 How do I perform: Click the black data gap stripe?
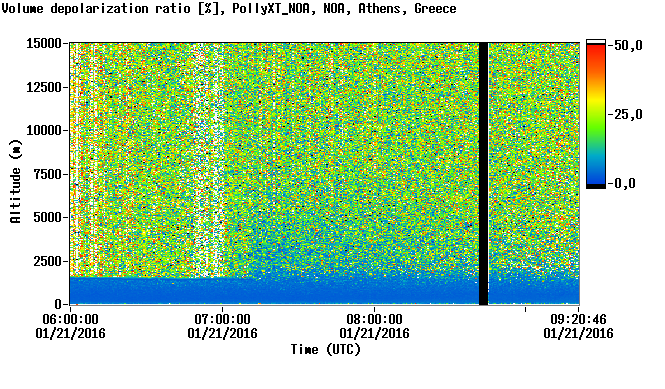(x=483, y=174)
